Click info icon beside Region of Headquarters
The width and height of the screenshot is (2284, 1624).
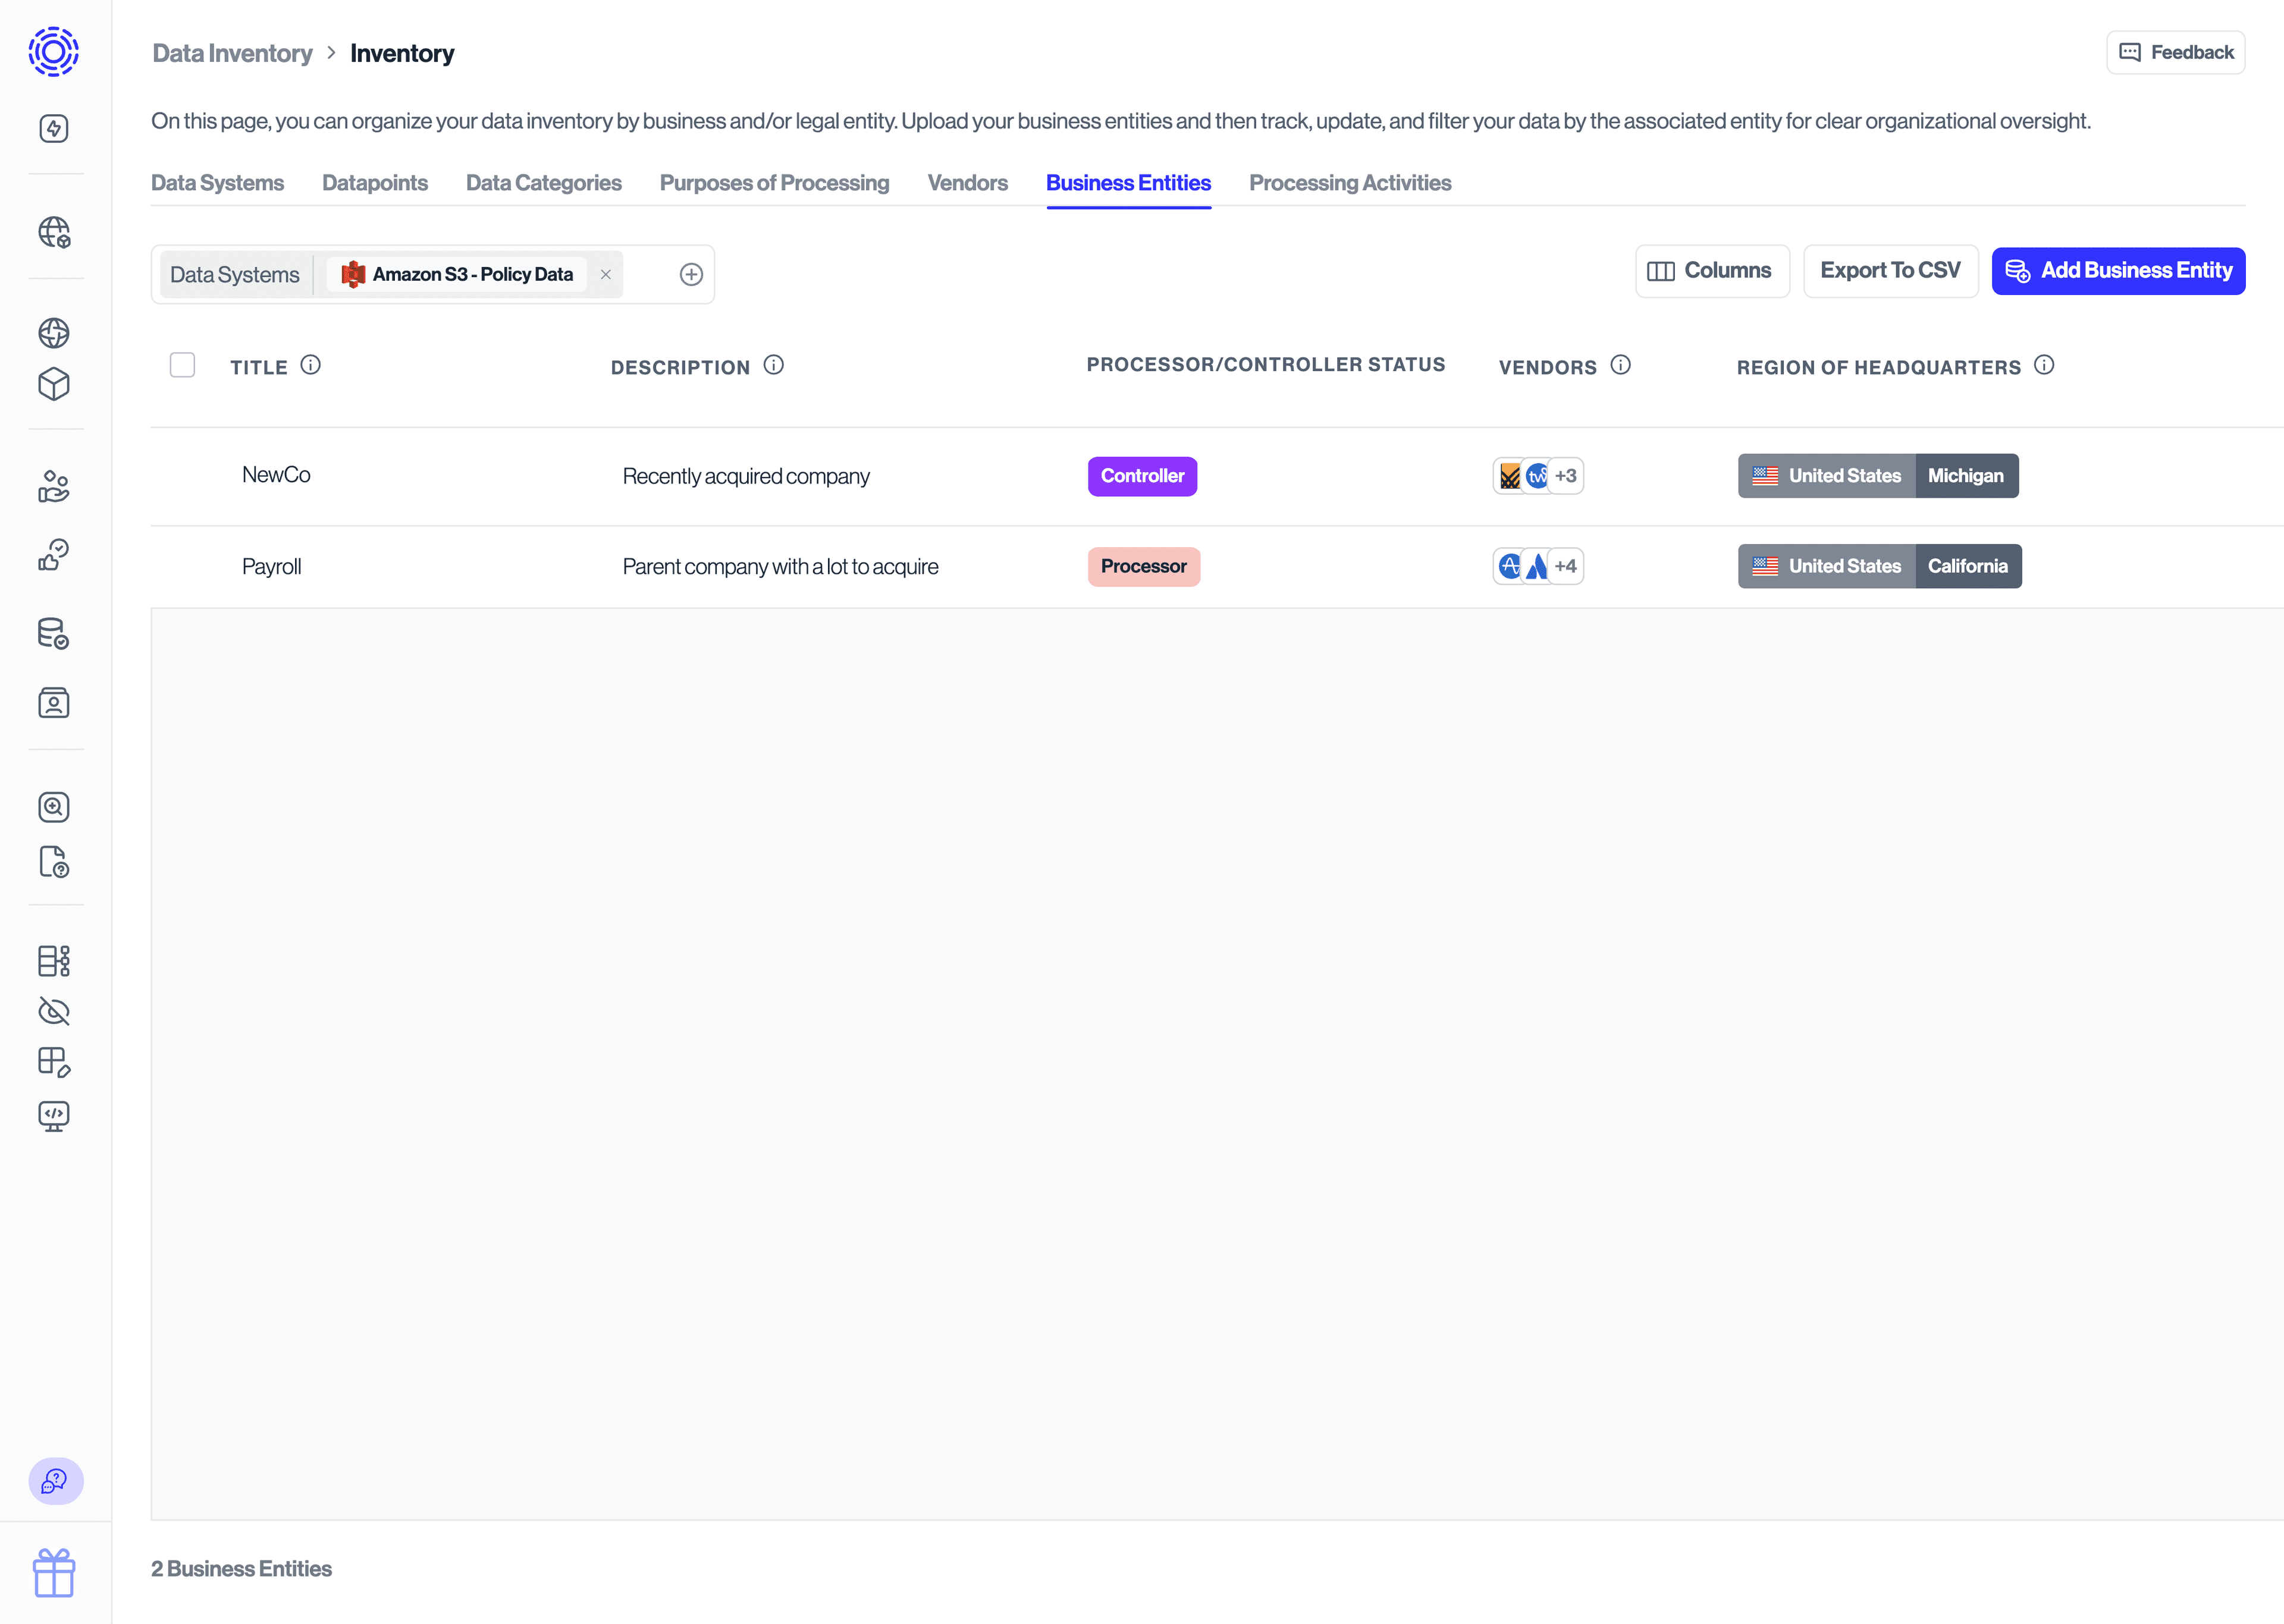pyautogui.click(x=2044, y=365)
